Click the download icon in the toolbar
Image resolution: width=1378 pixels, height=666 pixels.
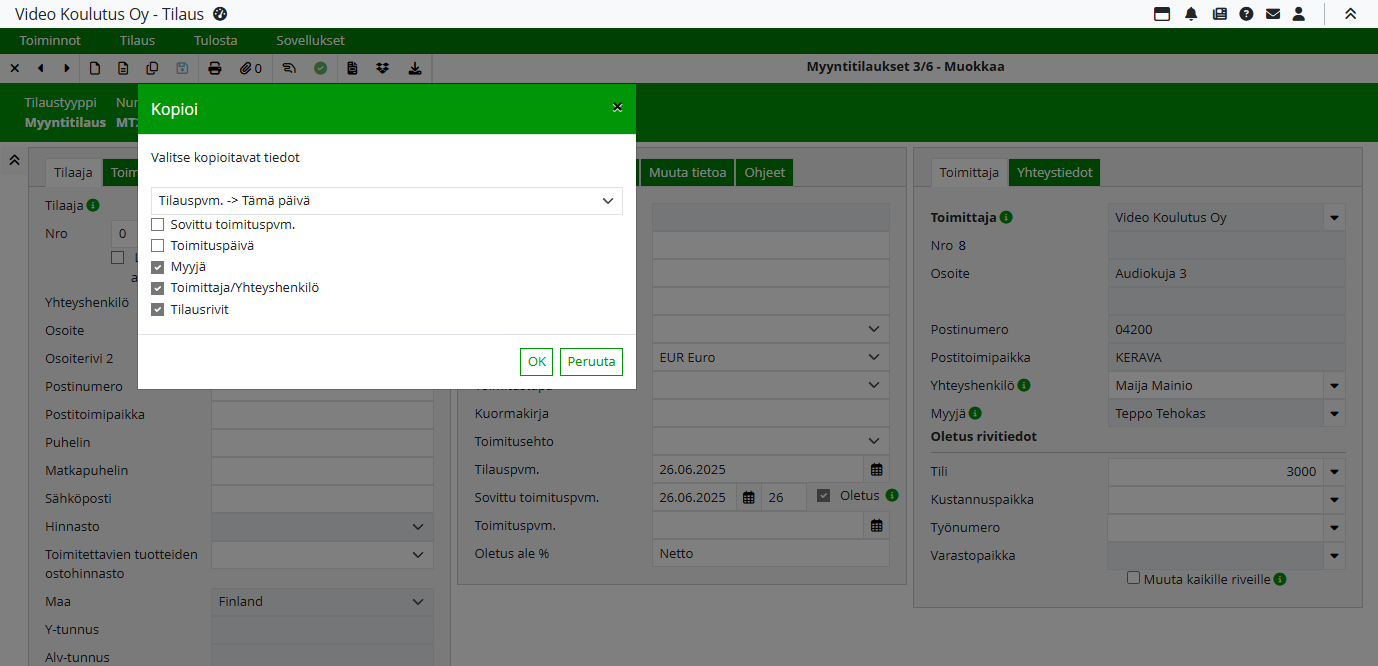415,68
